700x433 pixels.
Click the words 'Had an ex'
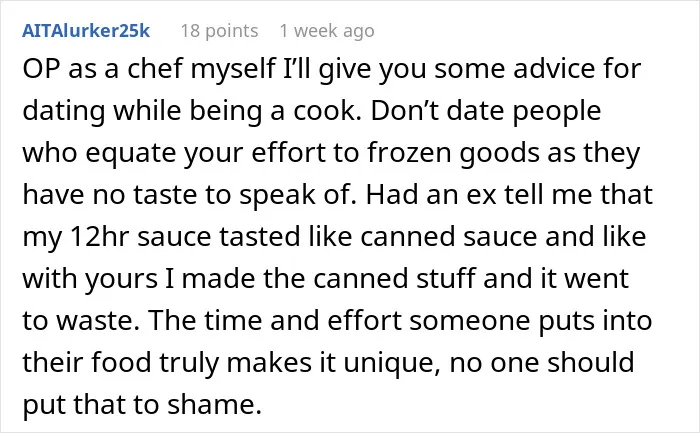[431, 194]
